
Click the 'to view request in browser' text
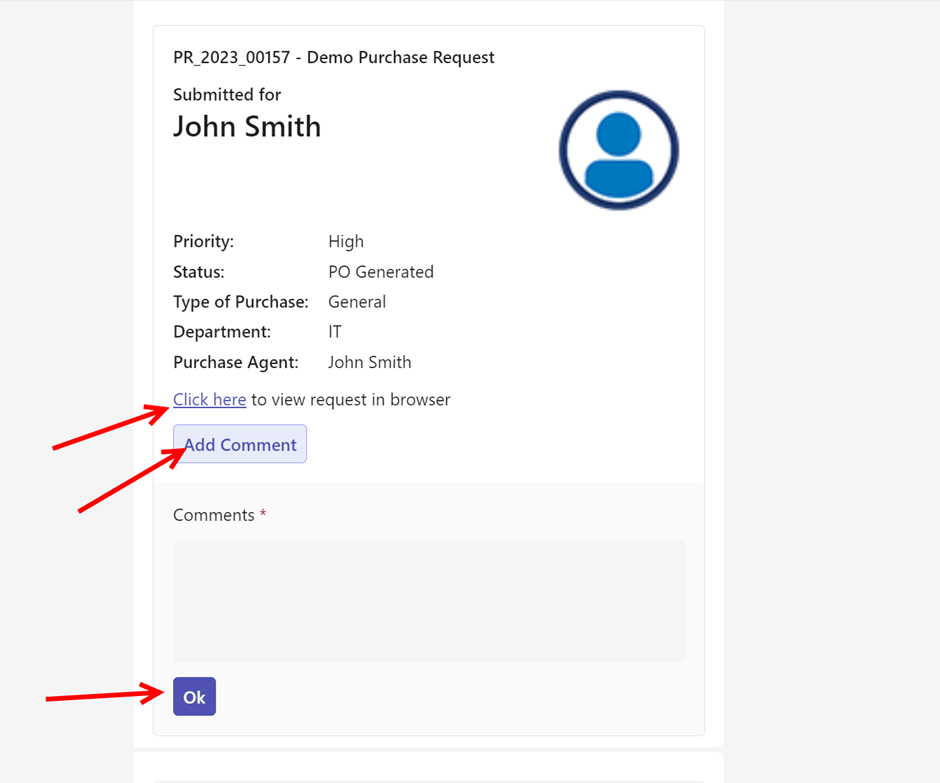350,400
